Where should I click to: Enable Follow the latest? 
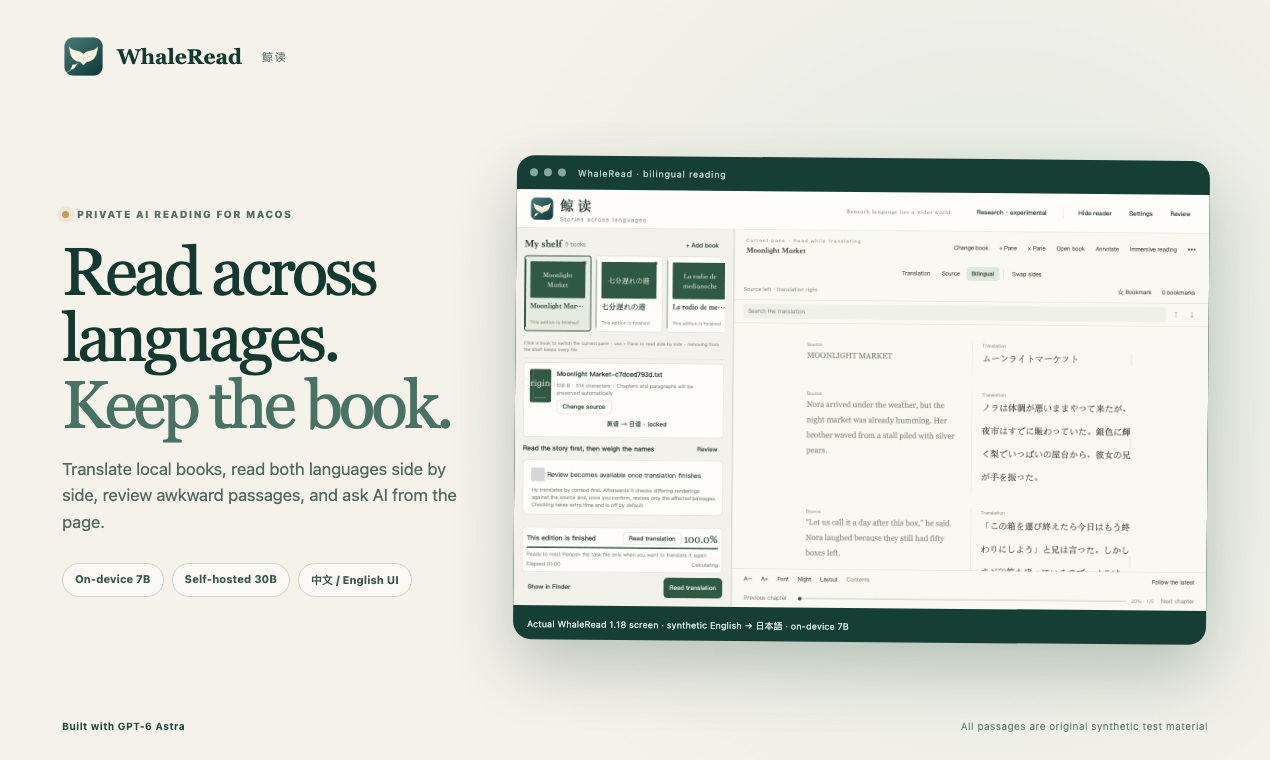[x=1172, y=582]
